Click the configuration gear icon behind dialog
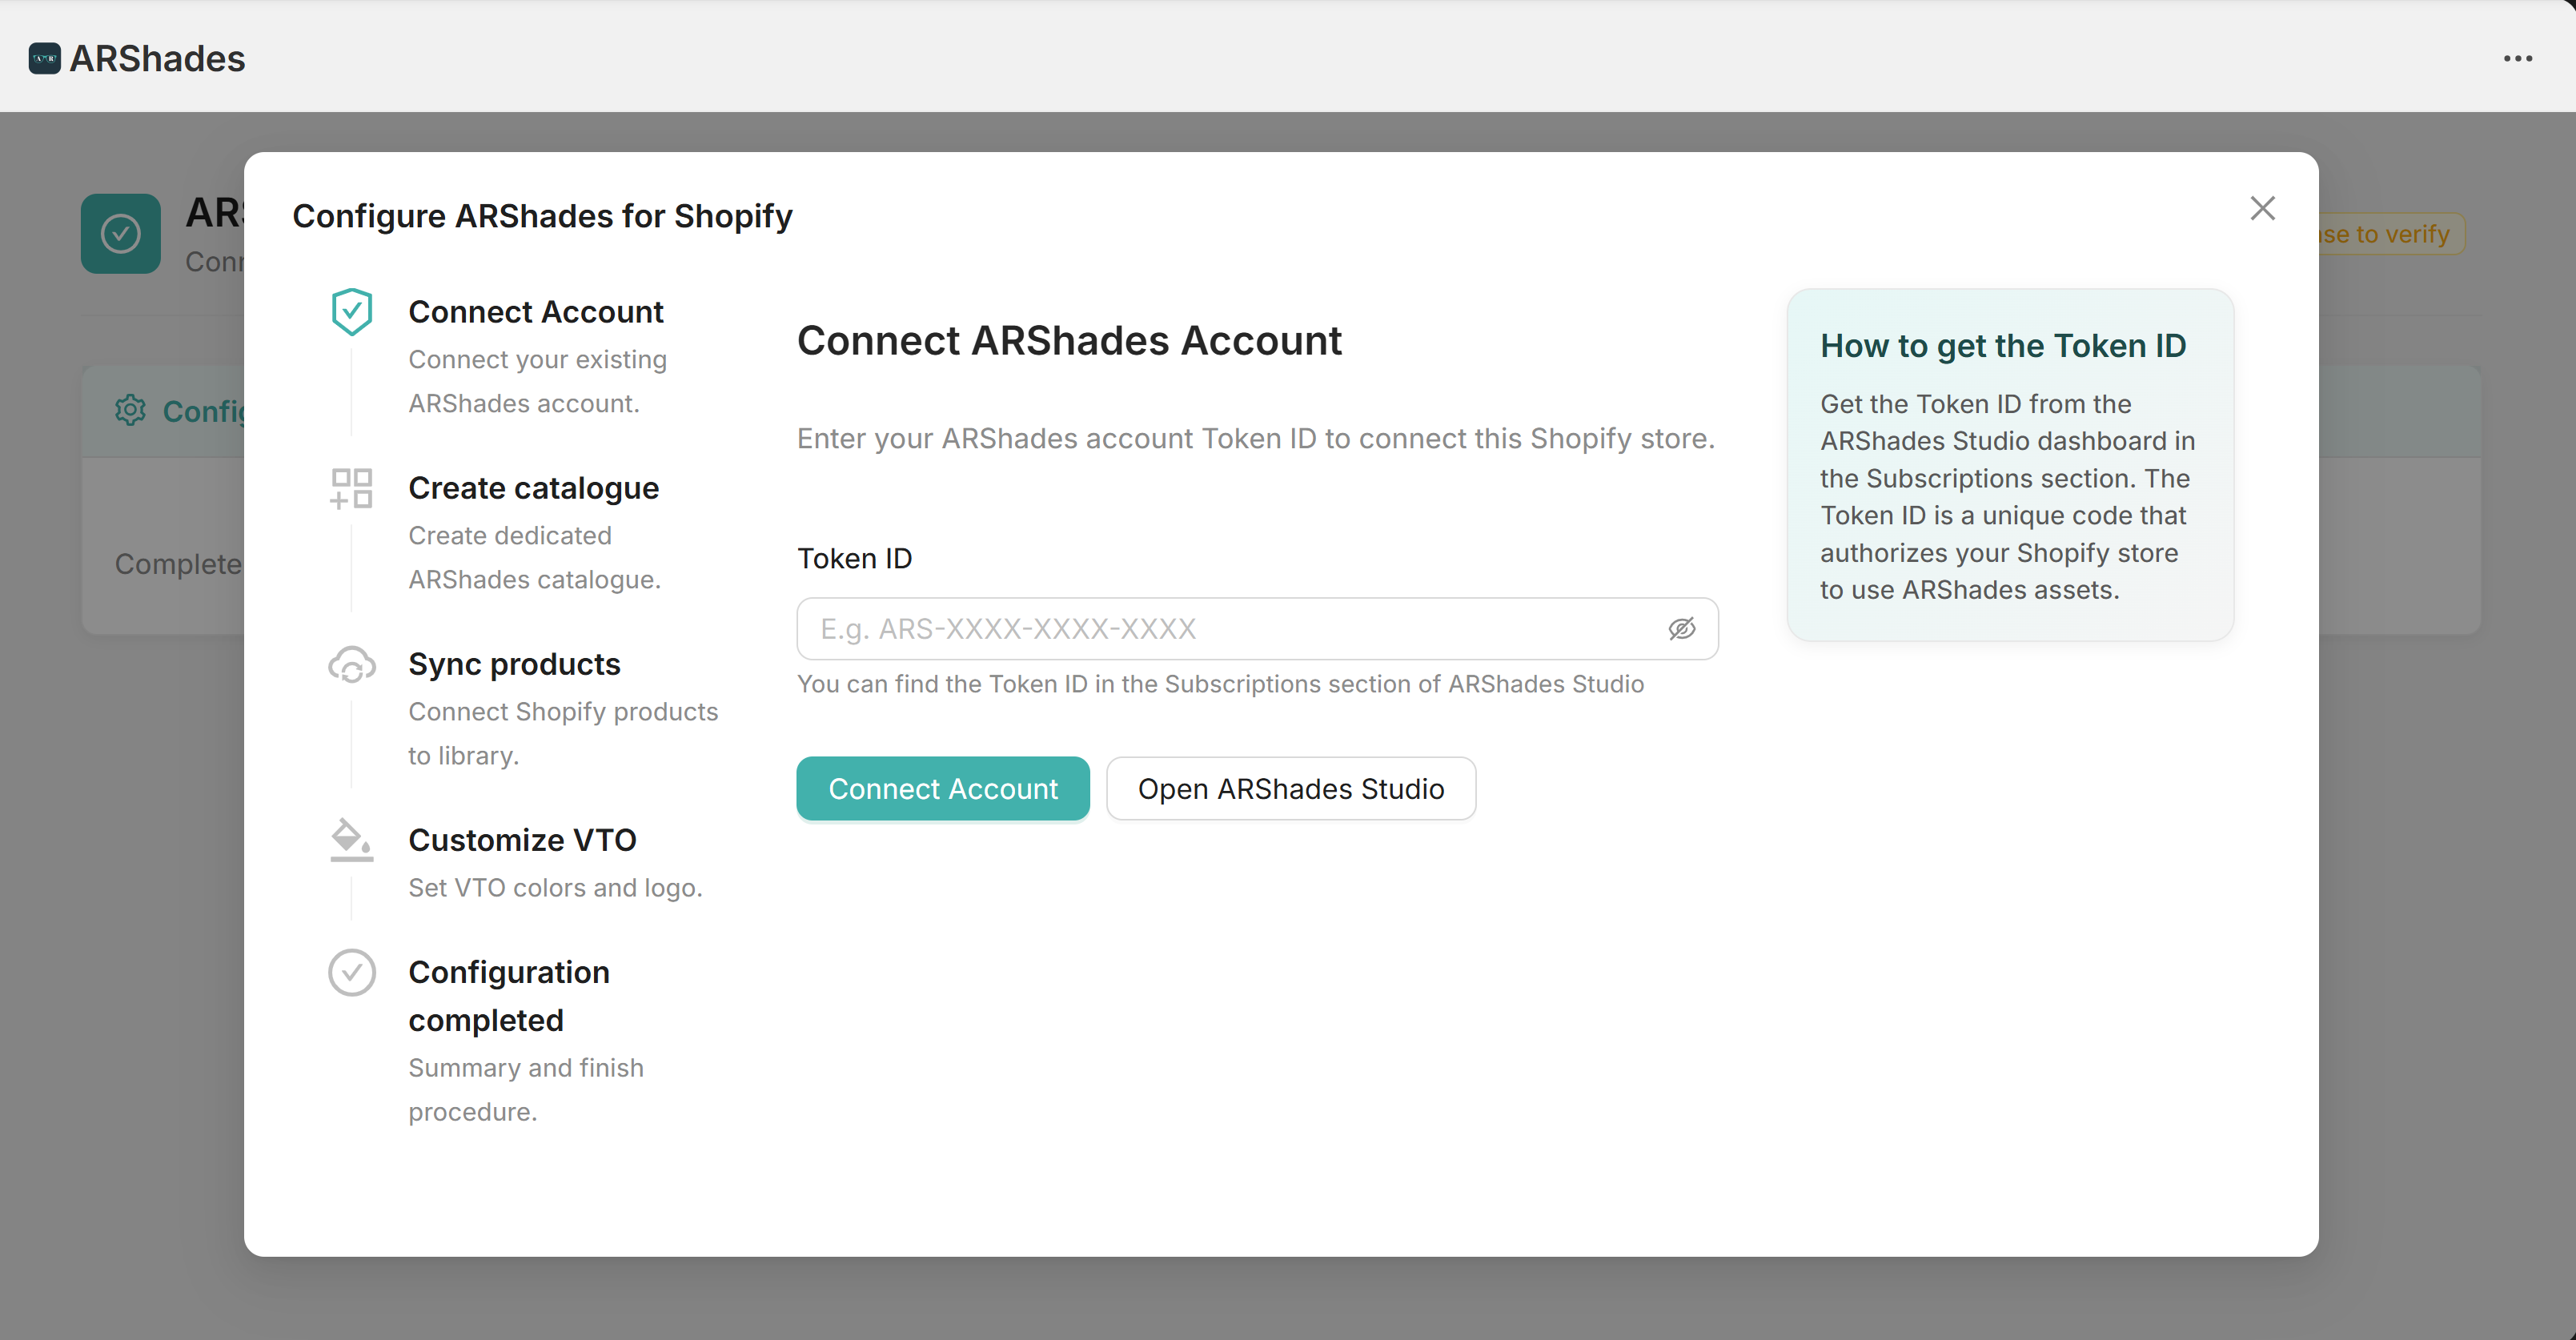This screenshot has height=1340, width=2576. pyautogui.click(x=130, y=411)
